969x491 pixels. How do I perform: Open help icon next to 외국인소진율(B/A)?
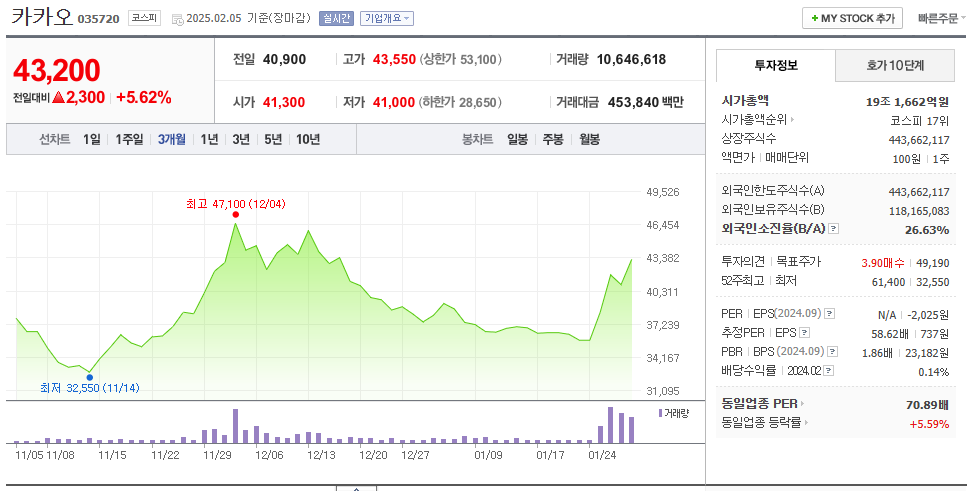pyautogui.click(x=834, y=229)
